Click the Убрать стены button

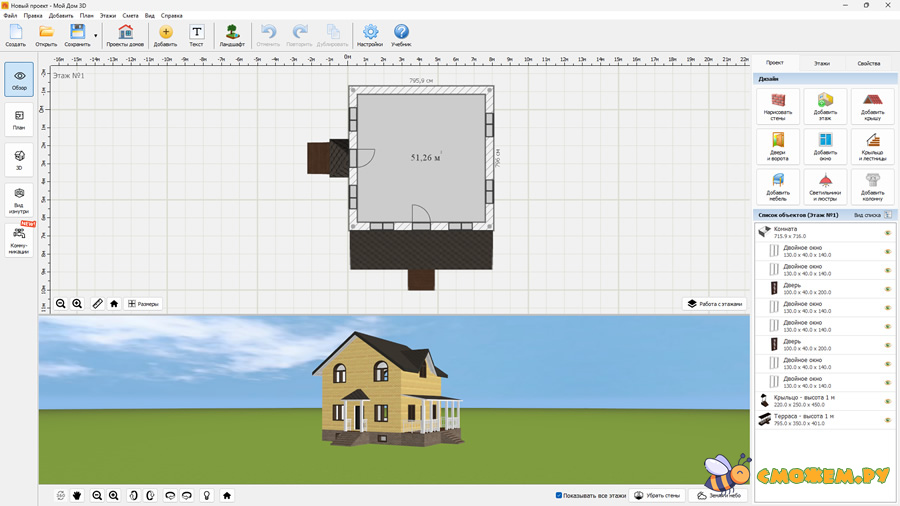pos(657,495)
